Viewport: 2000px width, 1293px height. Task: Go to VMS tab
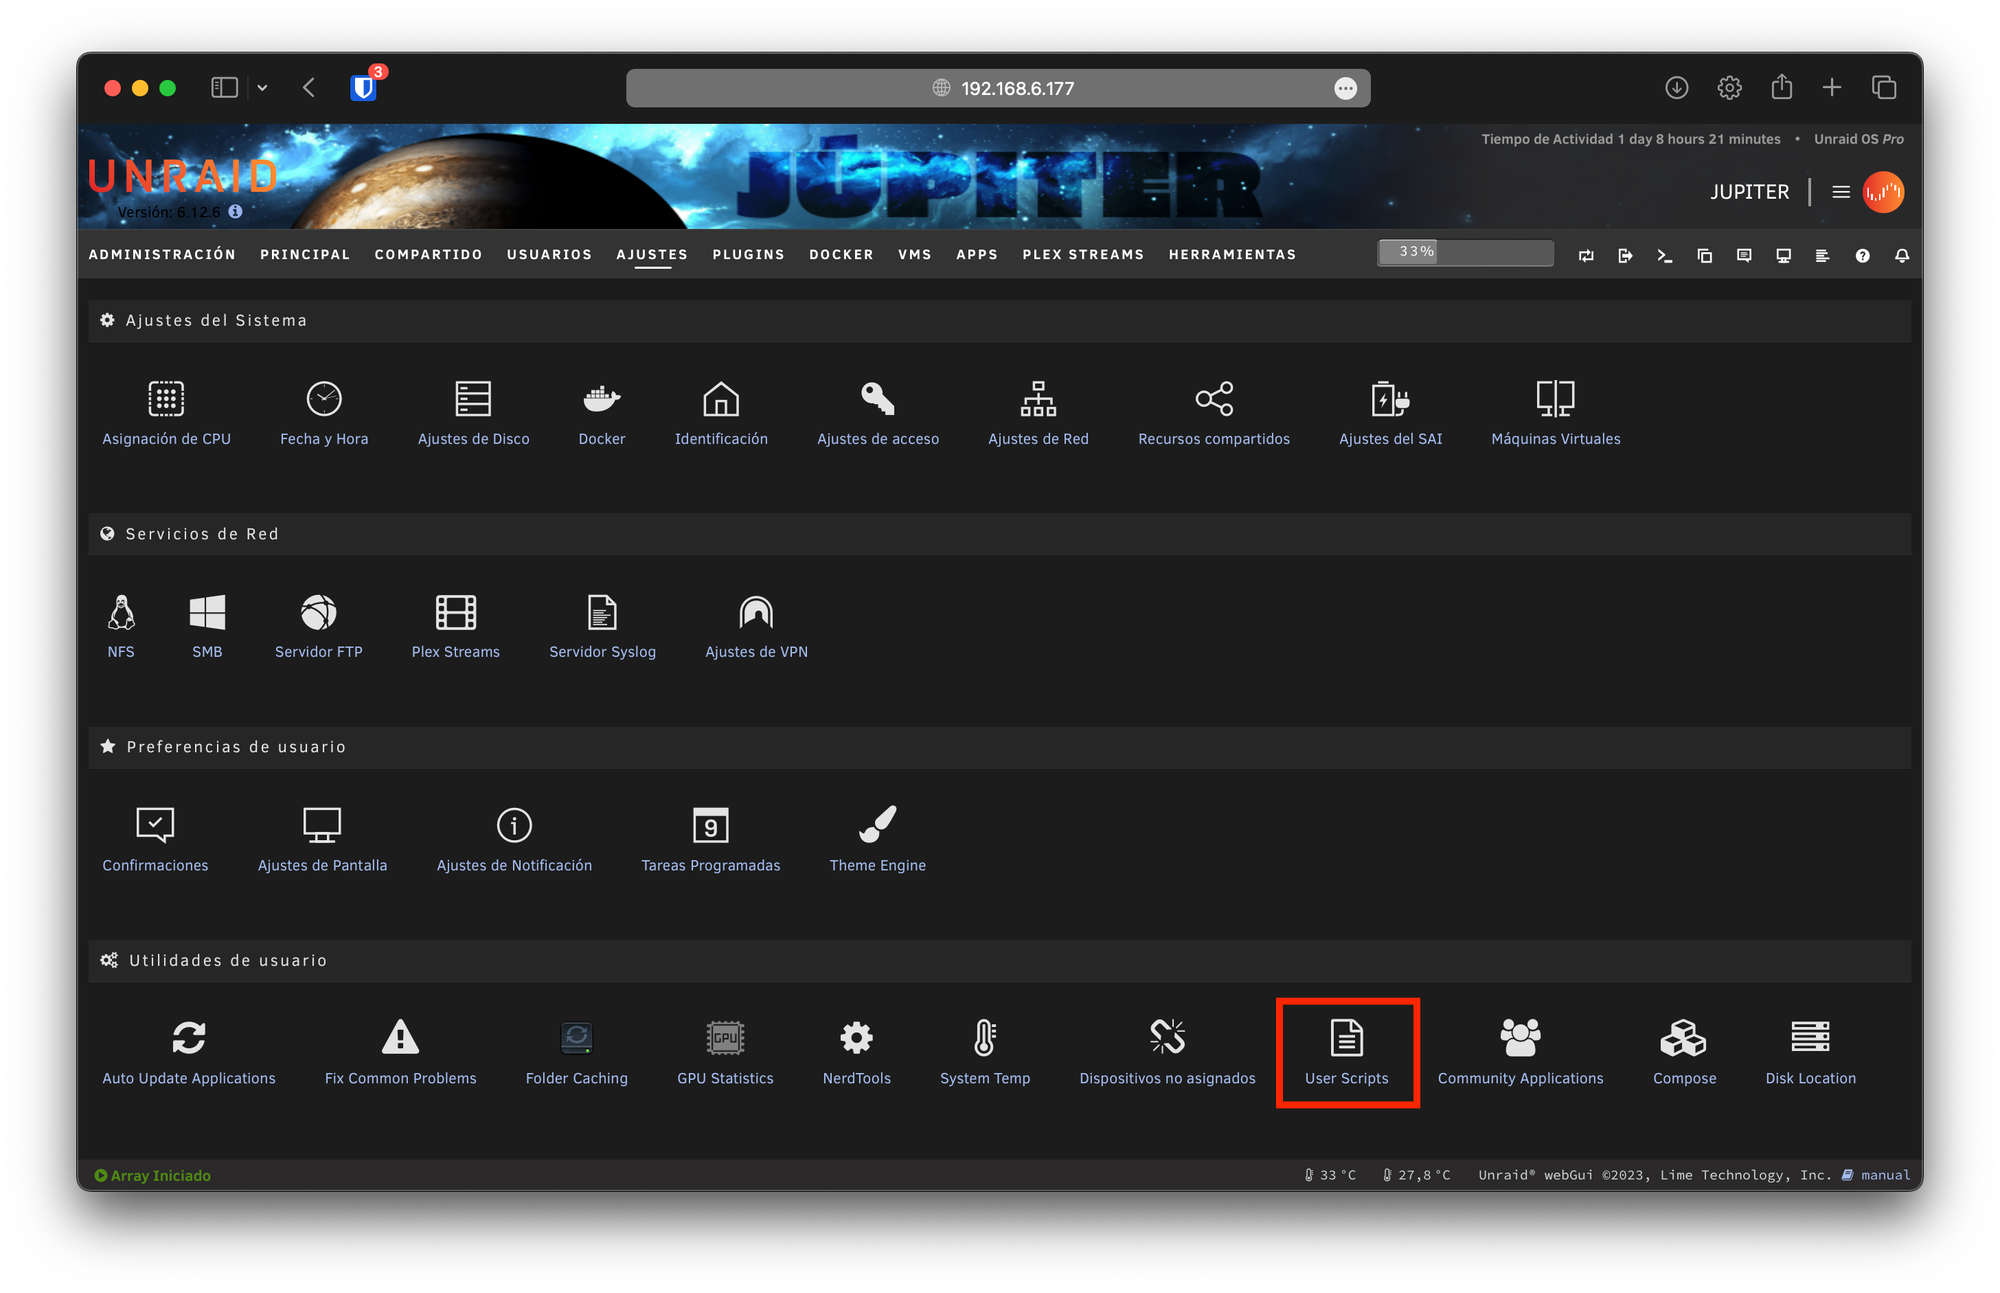(914, 254)
